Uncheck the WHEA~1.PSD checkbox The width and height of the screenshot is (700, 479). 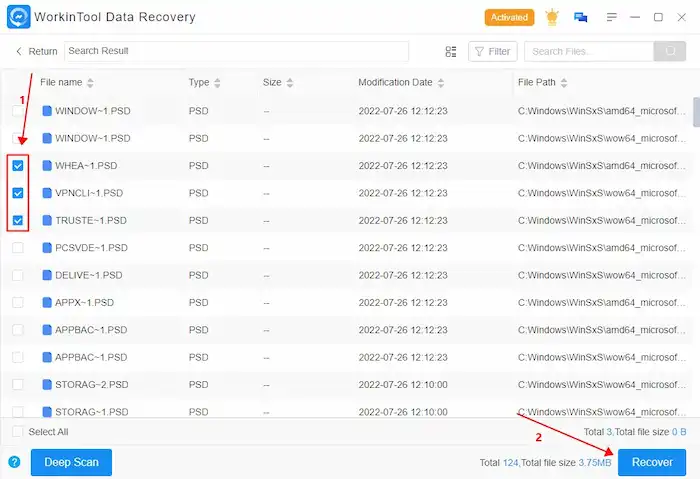pos(17,165)
